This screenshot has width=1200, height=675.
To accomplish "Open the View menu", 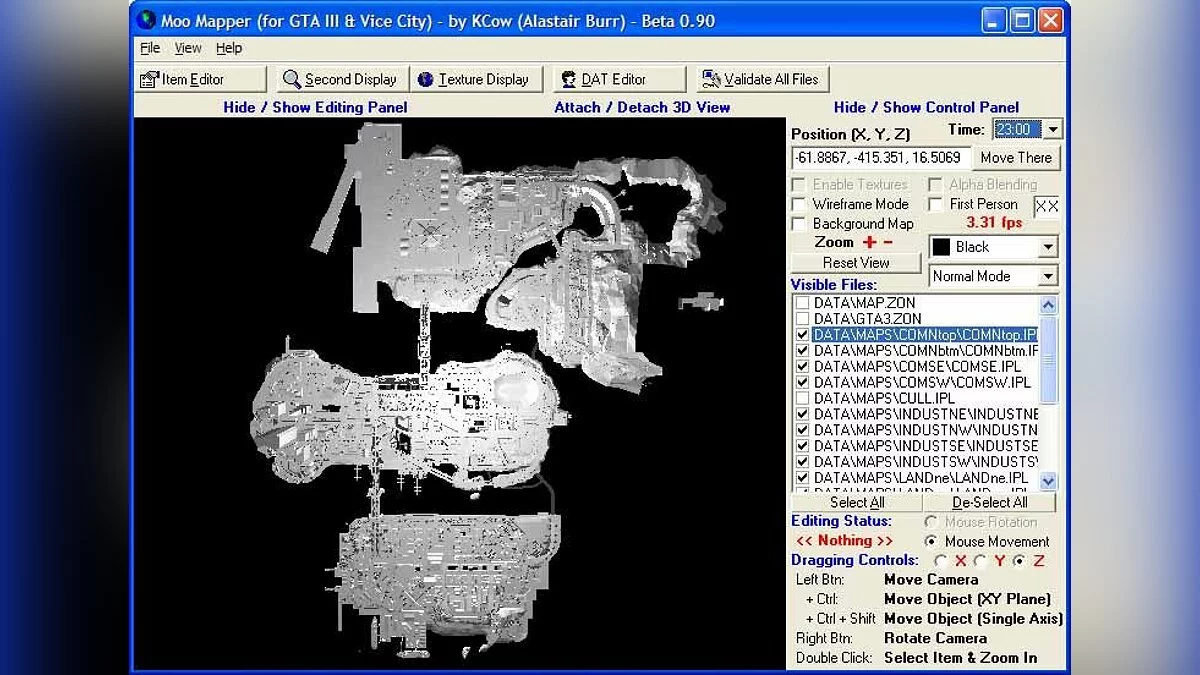I will (188, 47).
